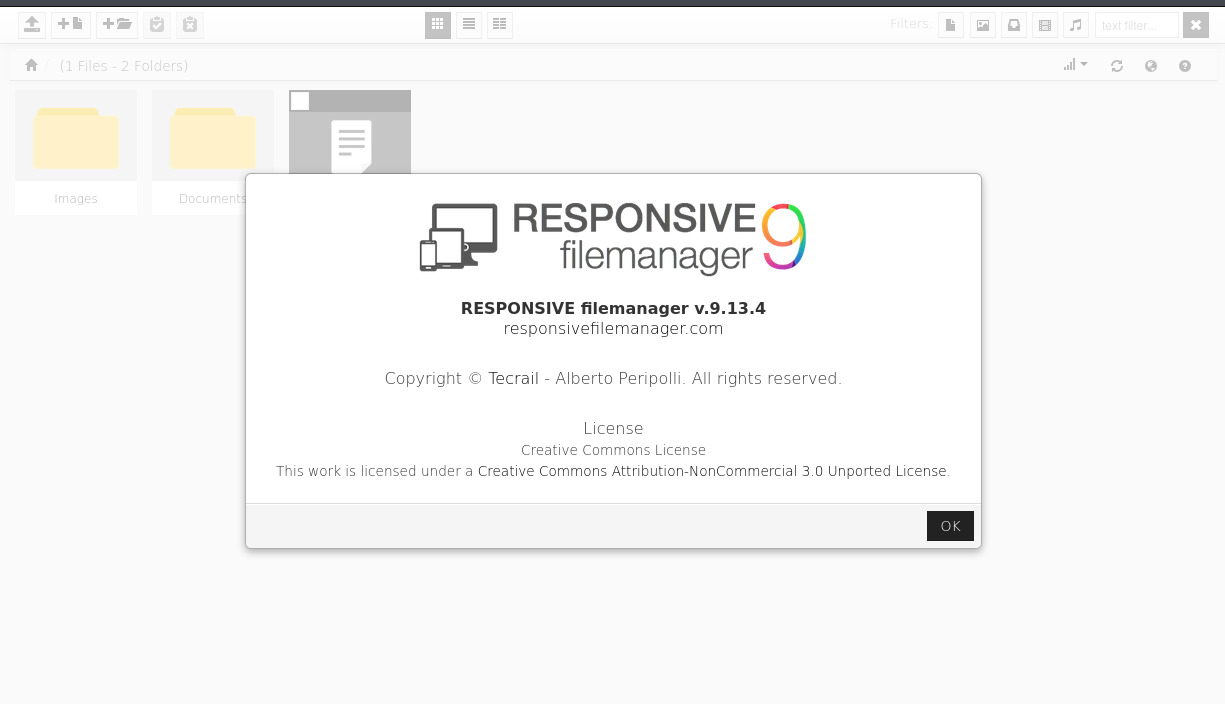Switch to box grid view
Image resolution: width=1225 pixels, height=704 pixels.
pos(438,25)
